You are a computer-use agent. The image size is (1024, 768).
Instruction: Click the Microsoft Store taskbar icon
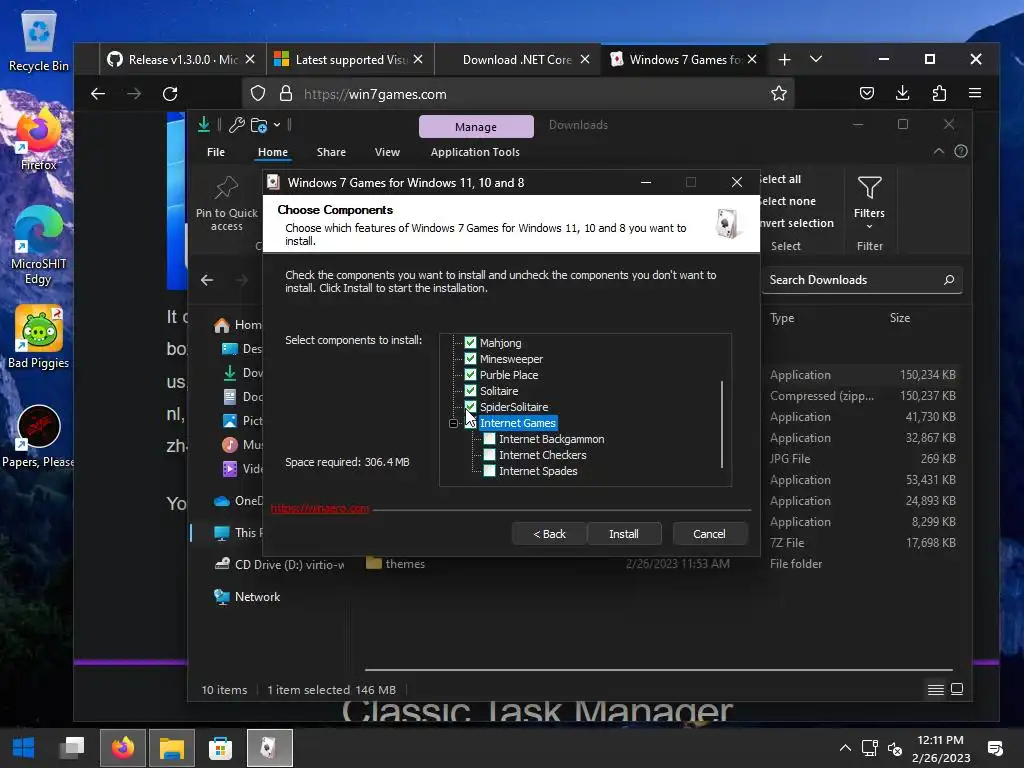click(220, 748)
